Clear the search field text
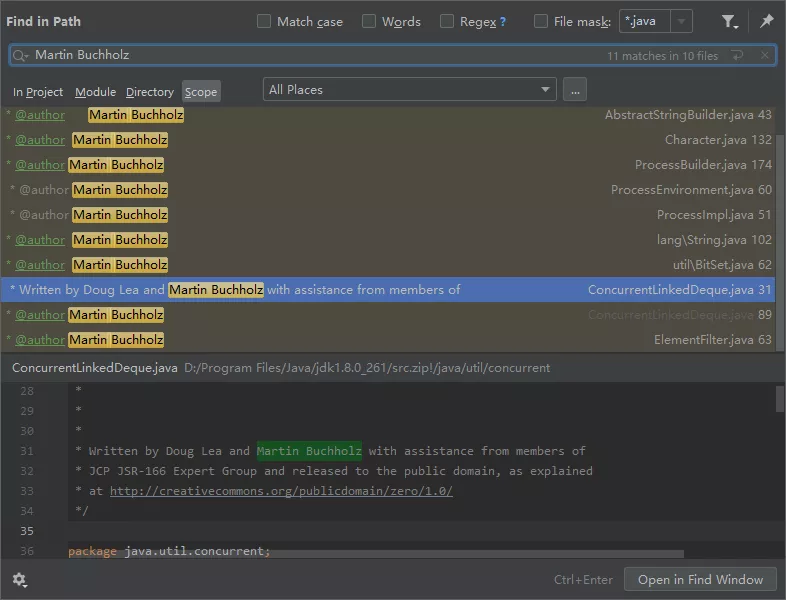Image resolution: width=786 pixels, height=600 pixels. (x=764, y=55)
